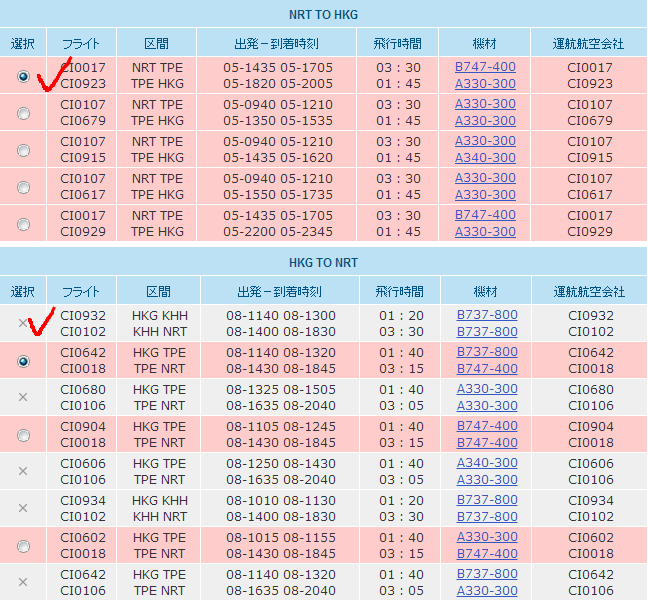
Task: Click the NRT TO HKG section title
Action: 323,15
